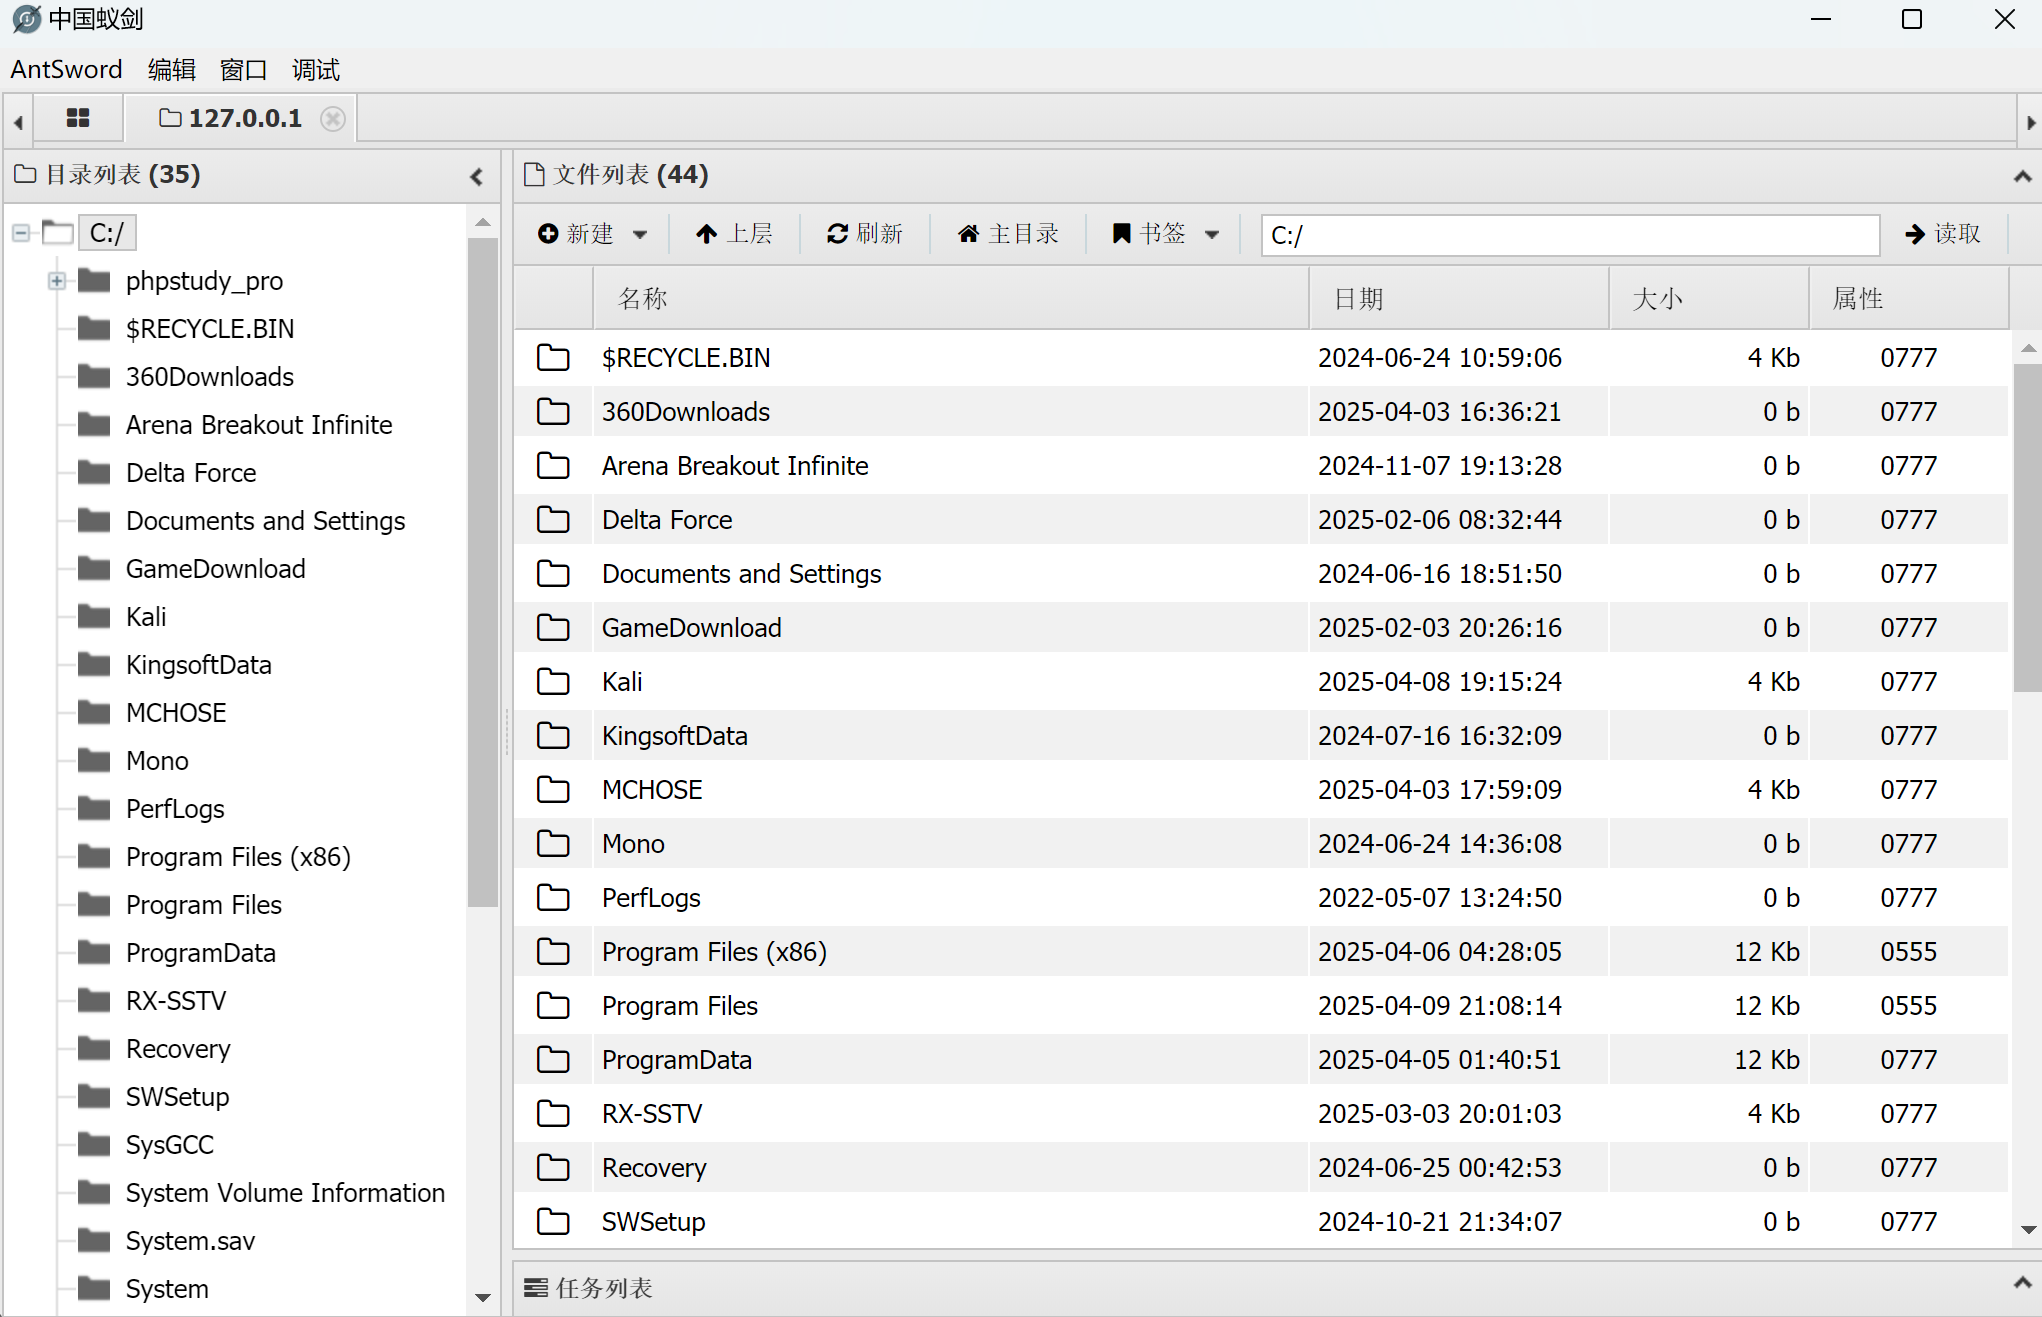Open the 调试 menu
Viewport: 2042px width, 1317px height.
[x=316, y=70]
